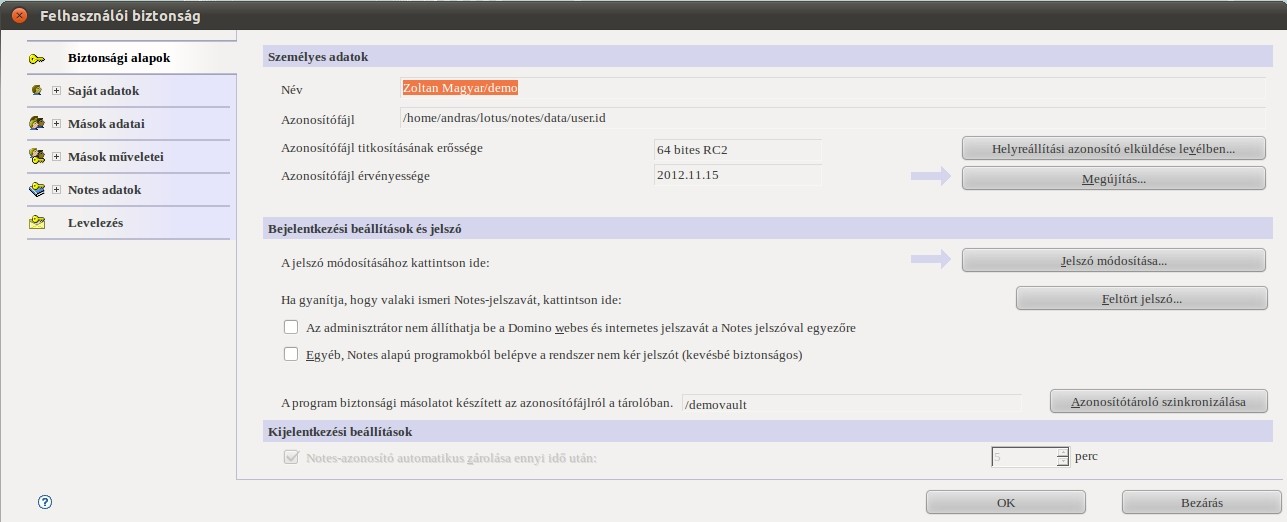Click the /demovault vault field

850,404
